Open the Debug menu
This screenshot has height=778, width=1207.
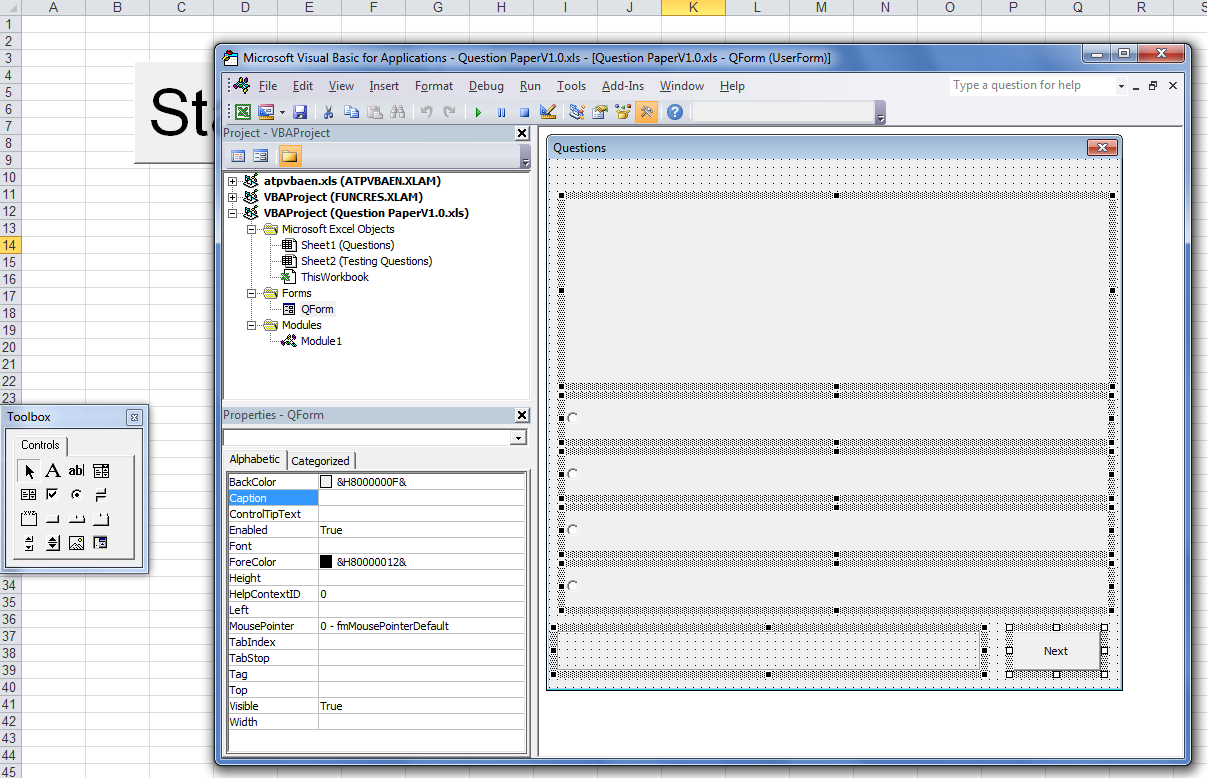click(486, 86)
